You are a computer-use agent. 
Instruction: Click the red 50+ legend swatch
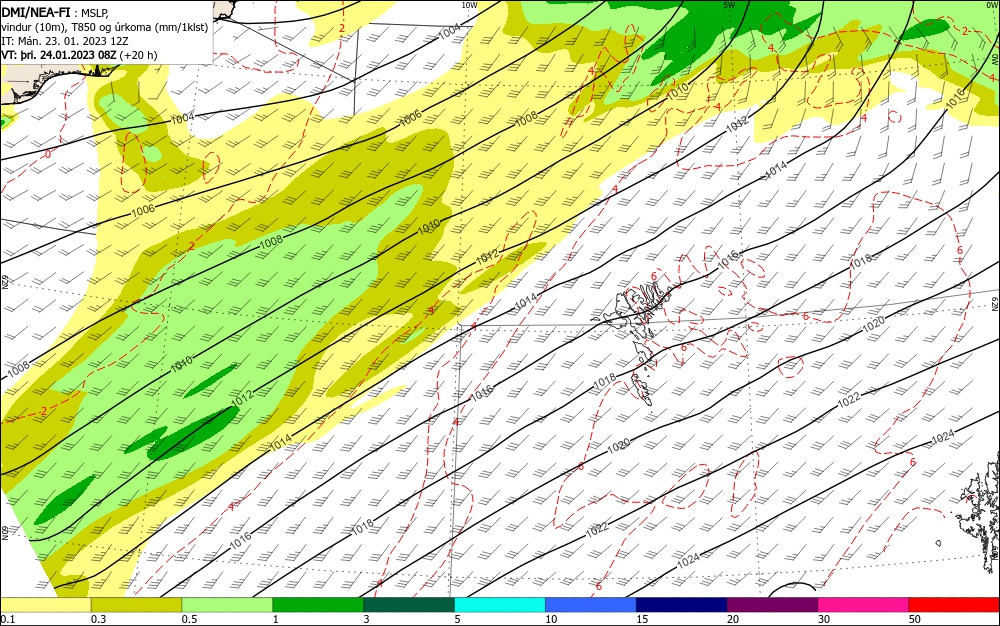click(x=954, y=605)
